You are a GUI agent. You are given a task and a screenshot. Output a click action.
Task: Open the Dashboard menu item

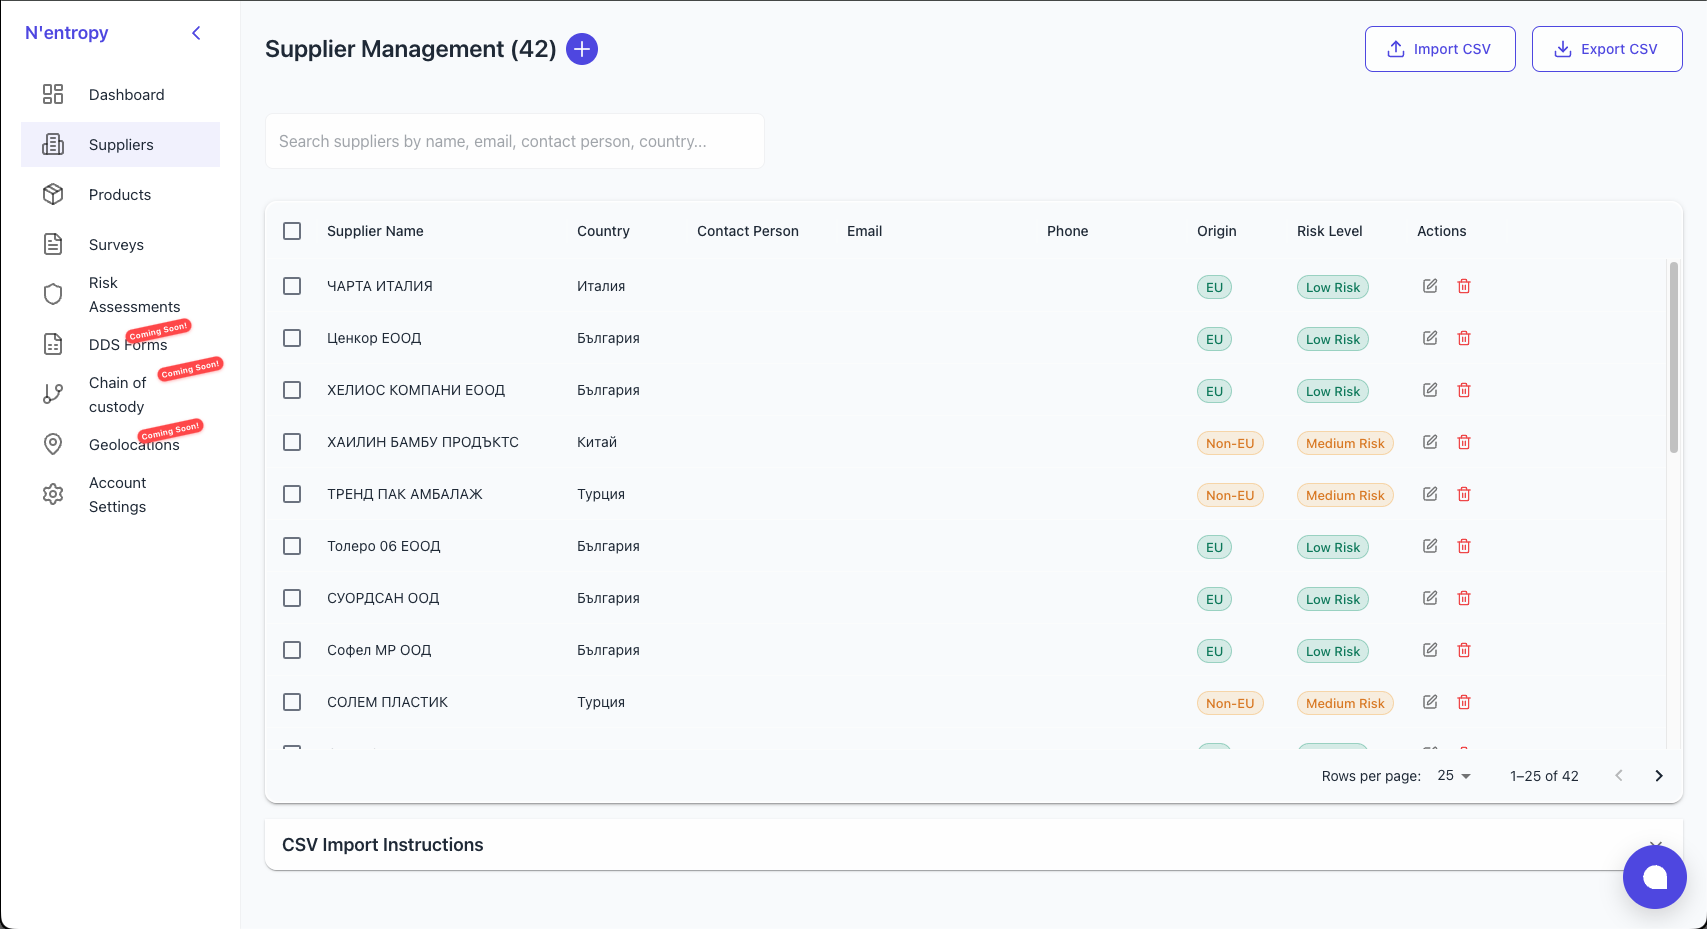tap(126, 95)
